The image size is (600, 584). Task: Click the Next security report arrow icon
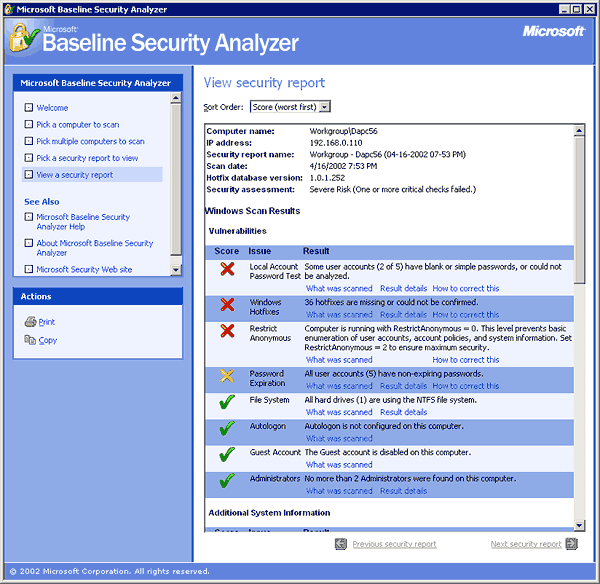click(x=572, y=544)
